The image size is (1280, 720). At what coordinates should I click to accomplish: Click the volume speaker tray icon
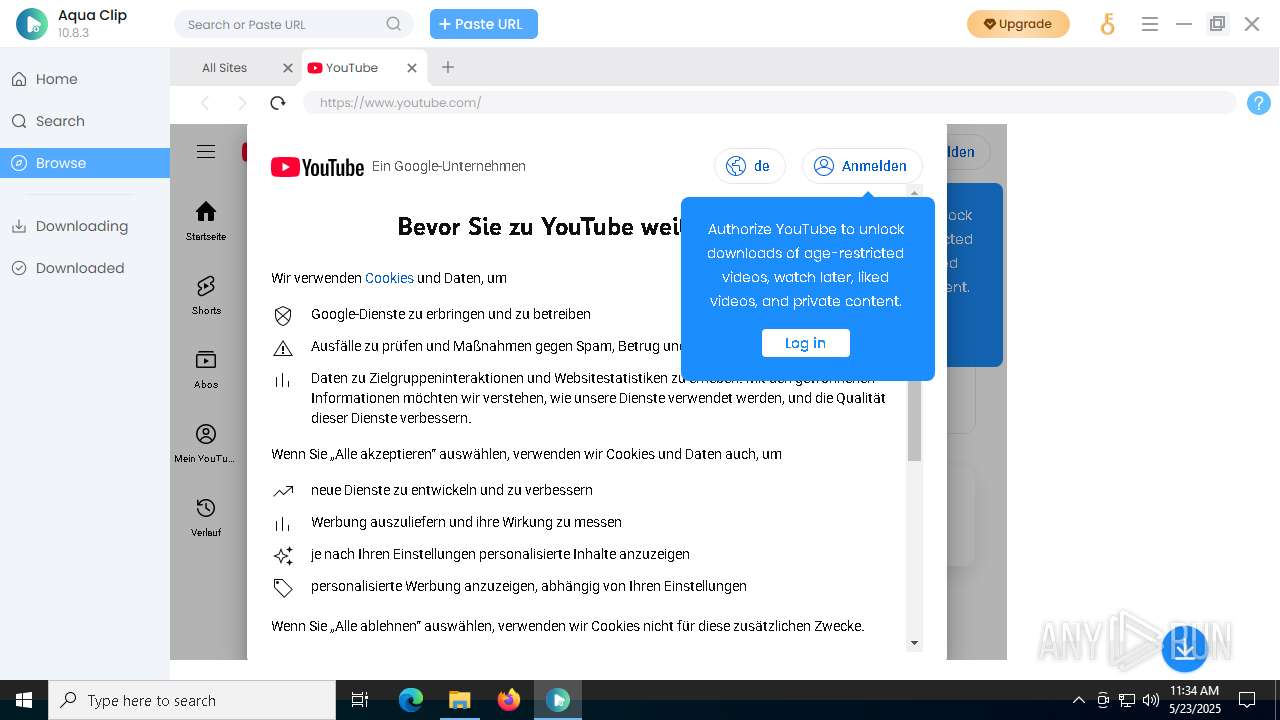point(1151,700)
